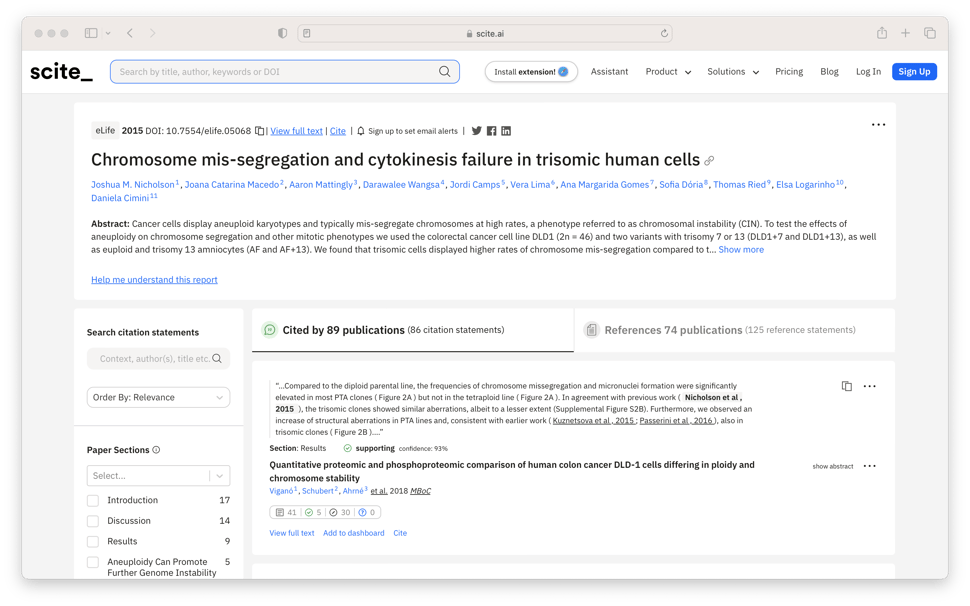Viewport: 970px width, 606px height.
Task: Check the Discussion section filter
Action: (x=93, y=521)
